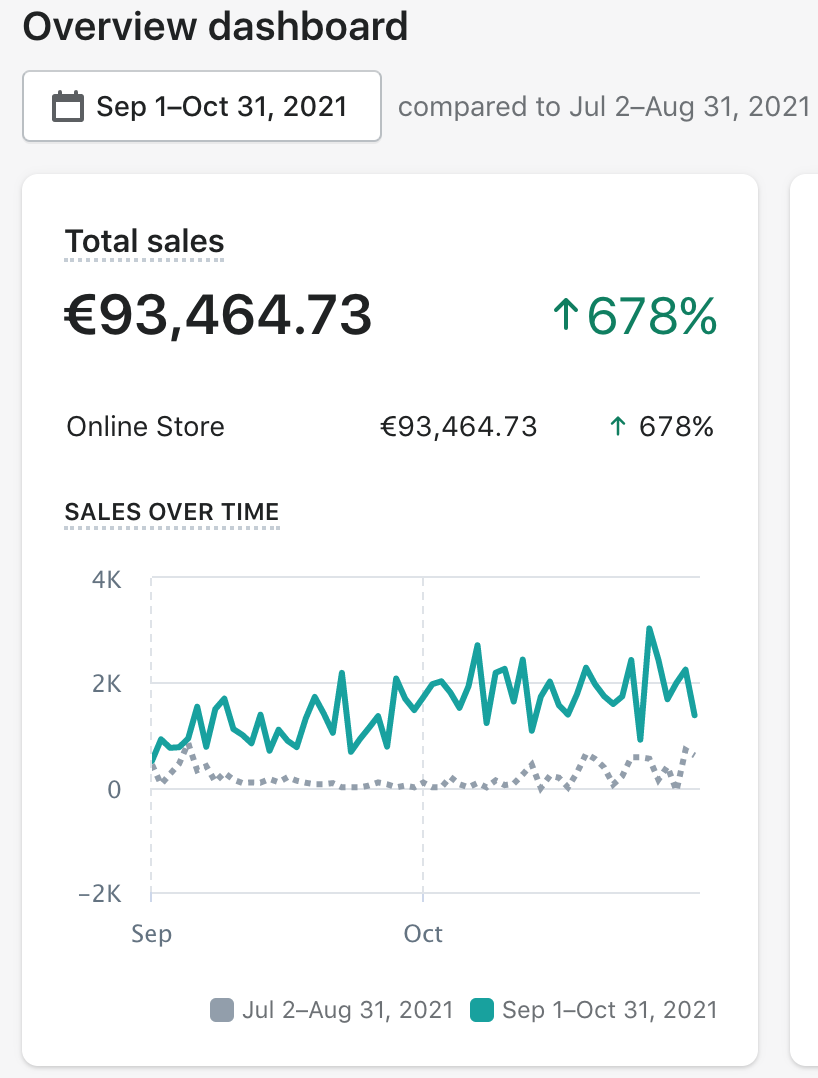Click the small green arrow in Online Store row

click(x=618, y=427)
